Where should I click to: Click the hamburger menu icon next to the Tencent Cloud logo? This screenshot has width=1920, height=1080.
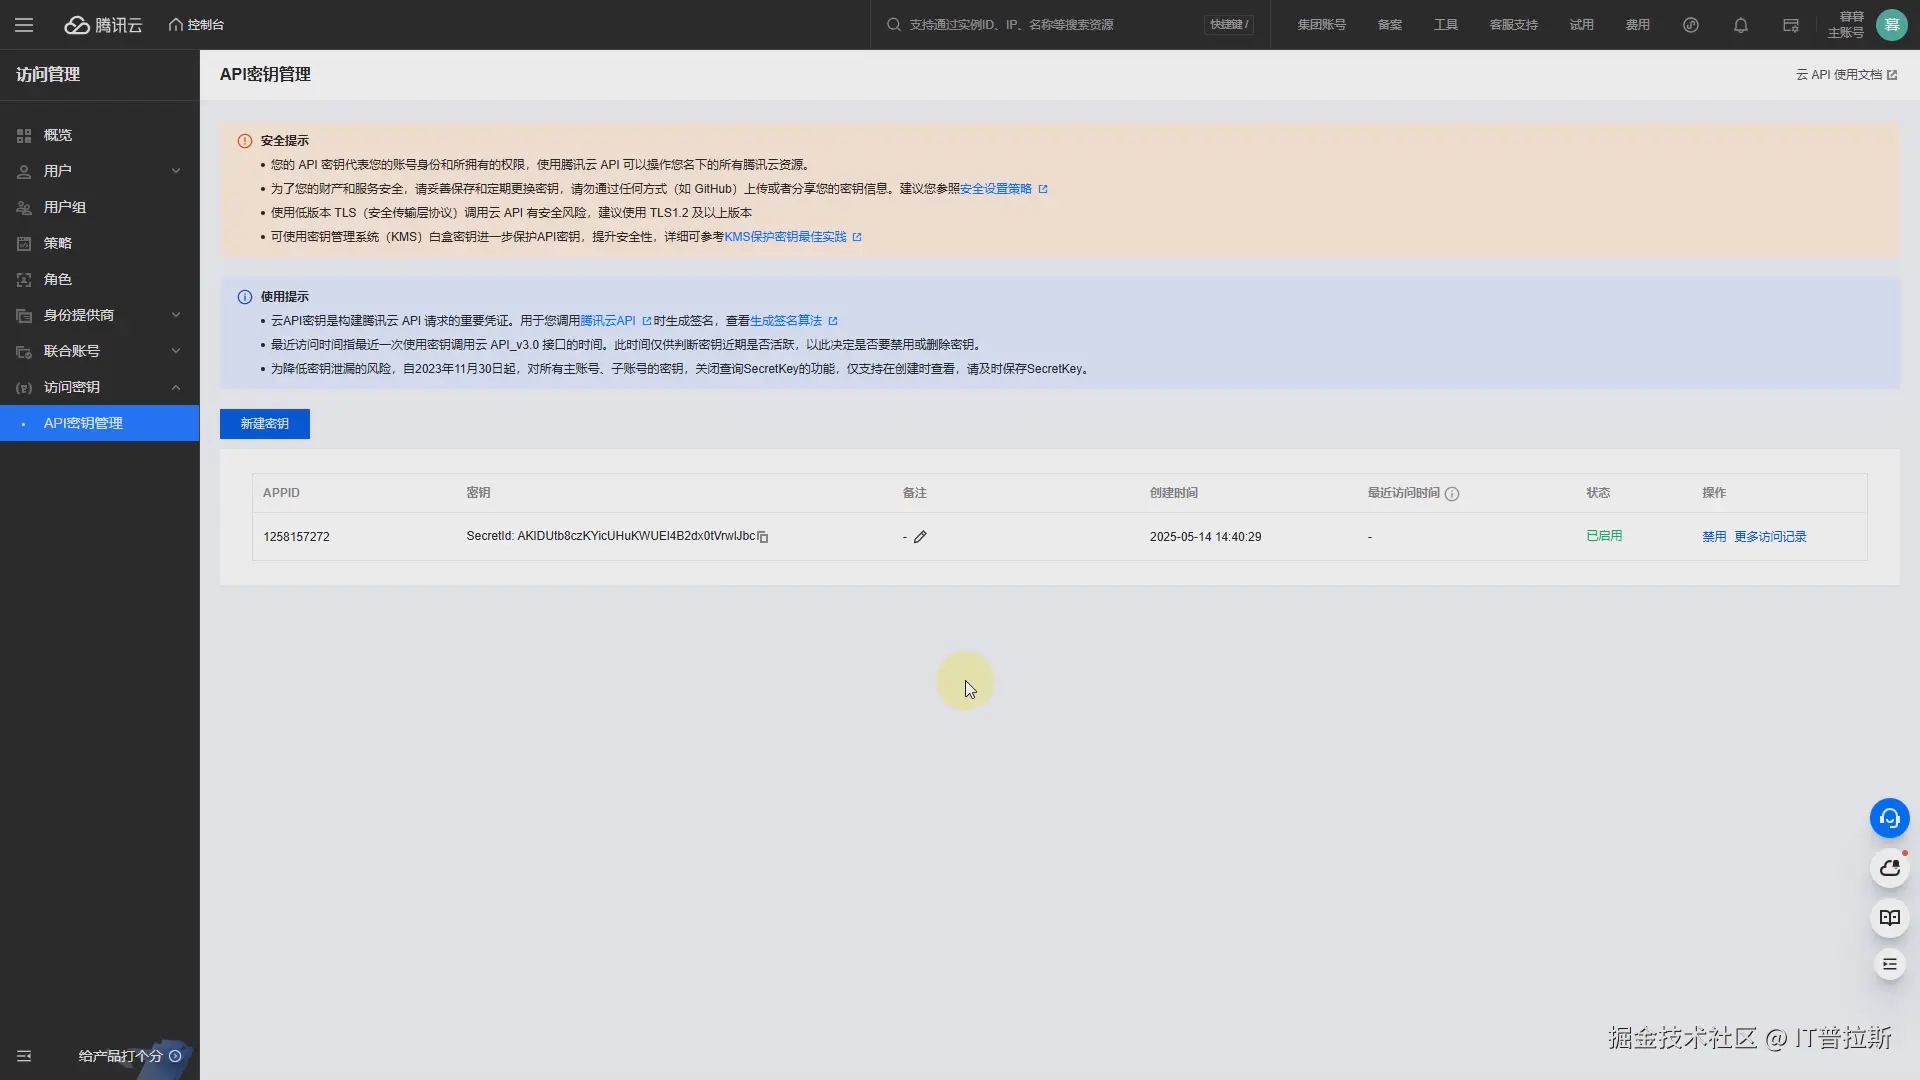pos(24,25)
